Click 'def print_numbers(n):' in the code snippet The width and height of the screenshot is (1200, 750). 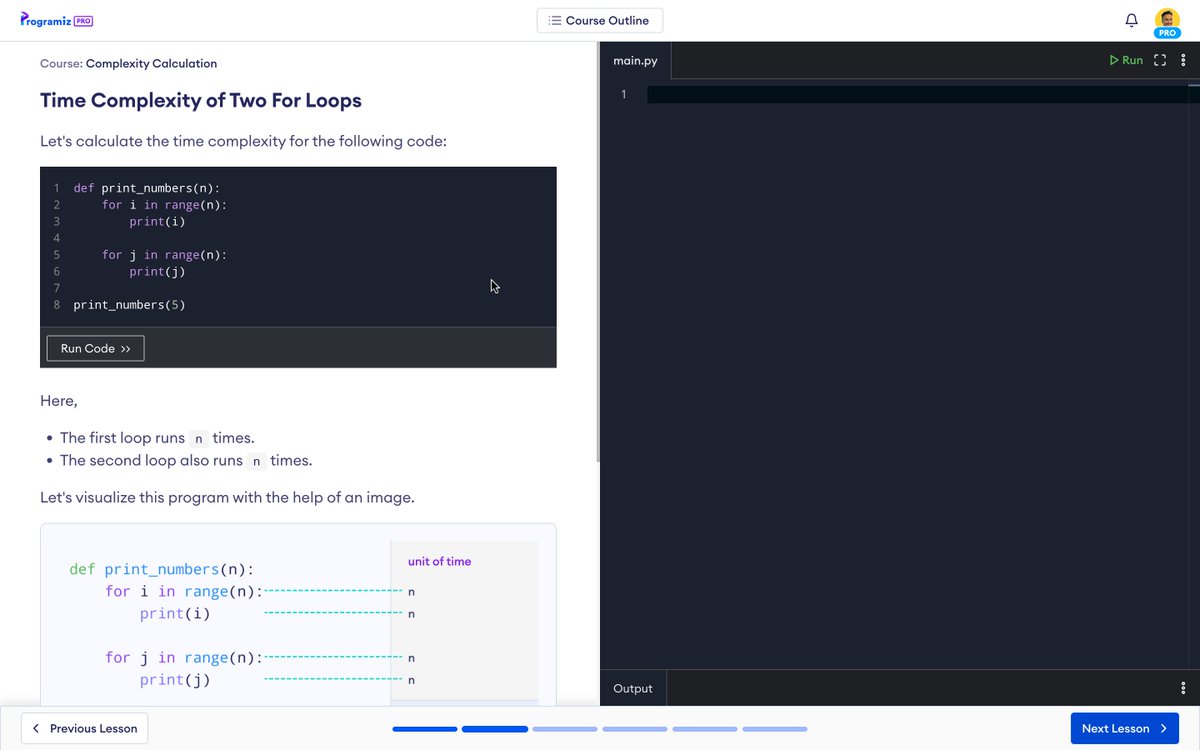pyautogui.click(x=146, y=188)
